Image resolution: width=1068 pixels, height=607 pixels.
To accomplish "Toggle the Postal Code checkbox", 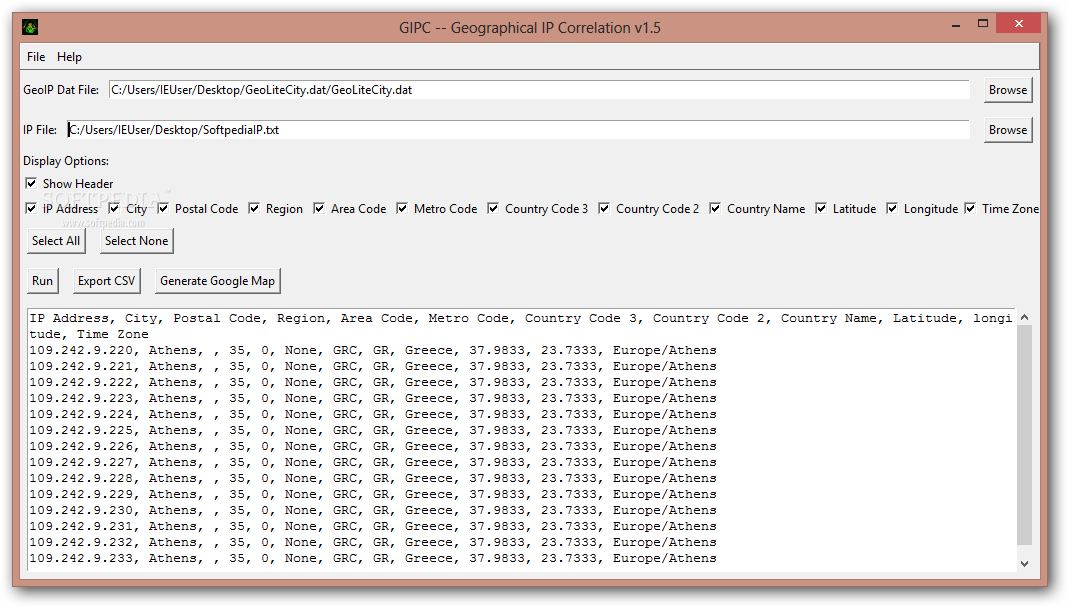I will coord(163,208).
